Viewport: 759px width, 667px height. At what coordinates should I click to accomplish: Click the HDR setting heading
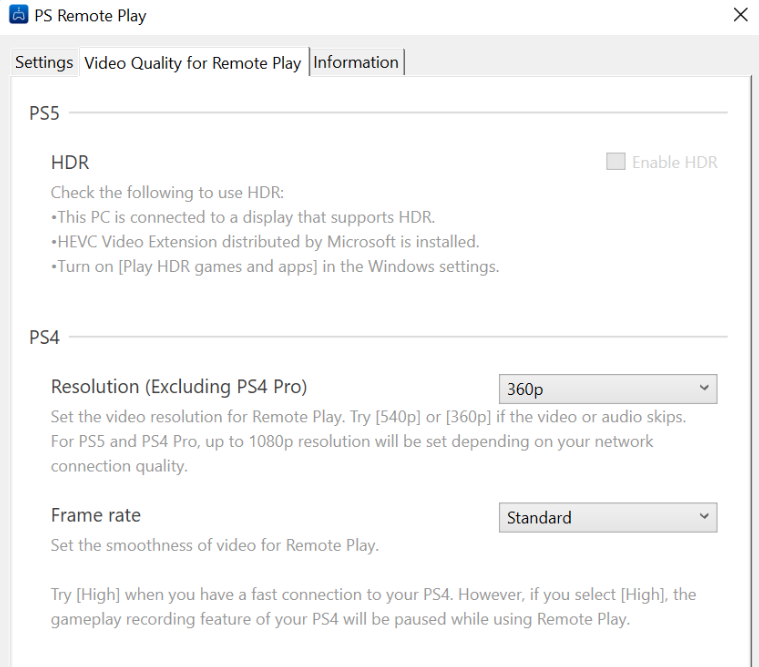point(70,163)
